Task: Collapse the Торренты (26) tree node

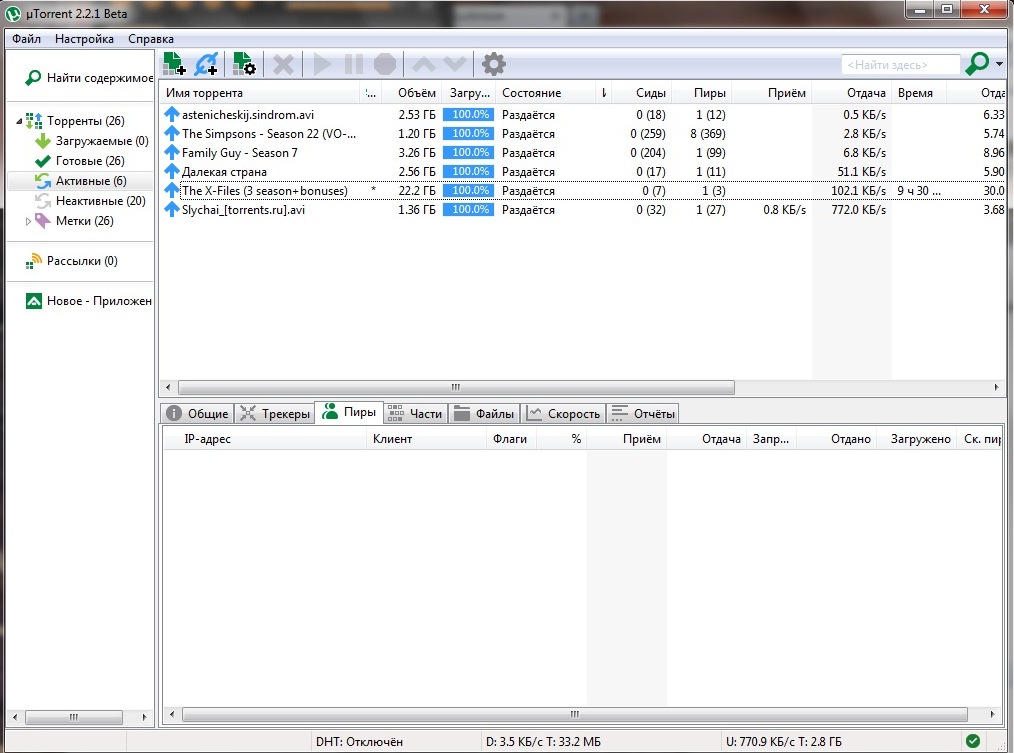Action: [19, 121]
